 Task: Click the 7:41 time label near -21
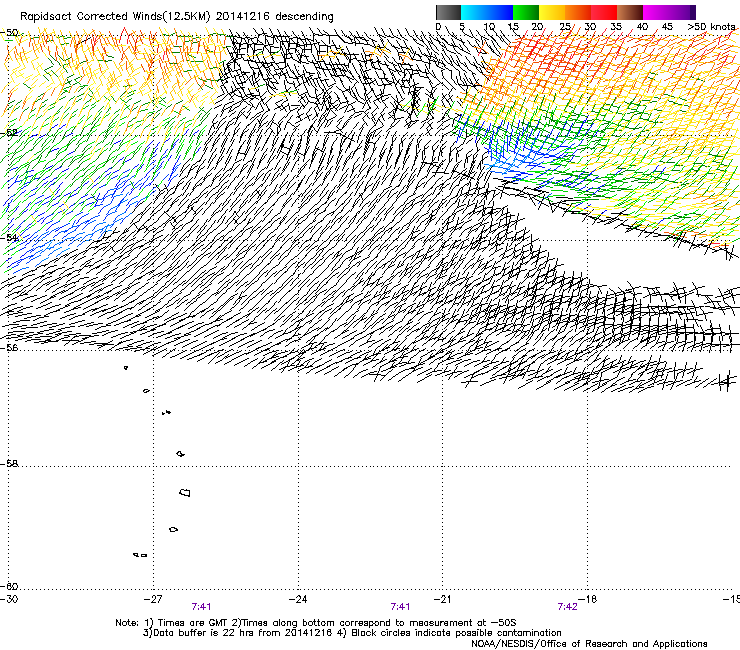400,607
